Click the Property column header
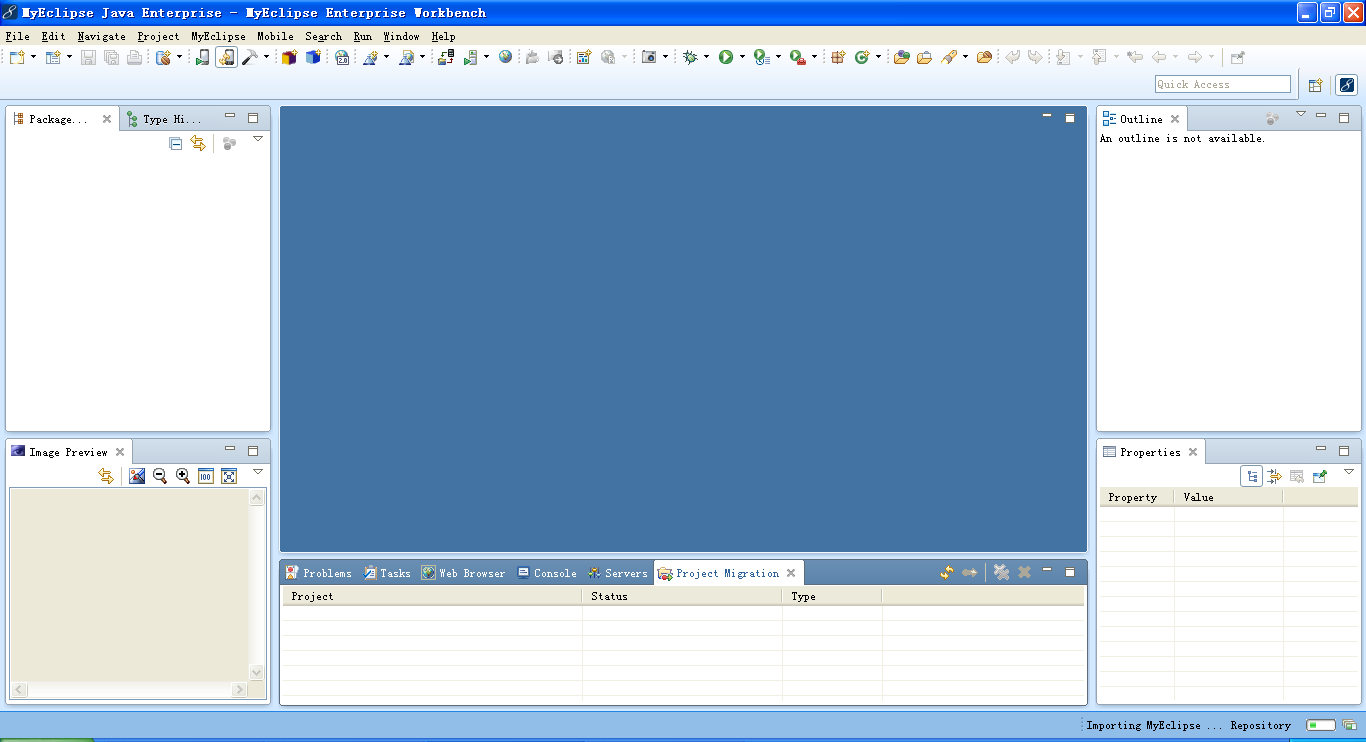The height and width of the screenshot is (742, 1366). 1137,497
